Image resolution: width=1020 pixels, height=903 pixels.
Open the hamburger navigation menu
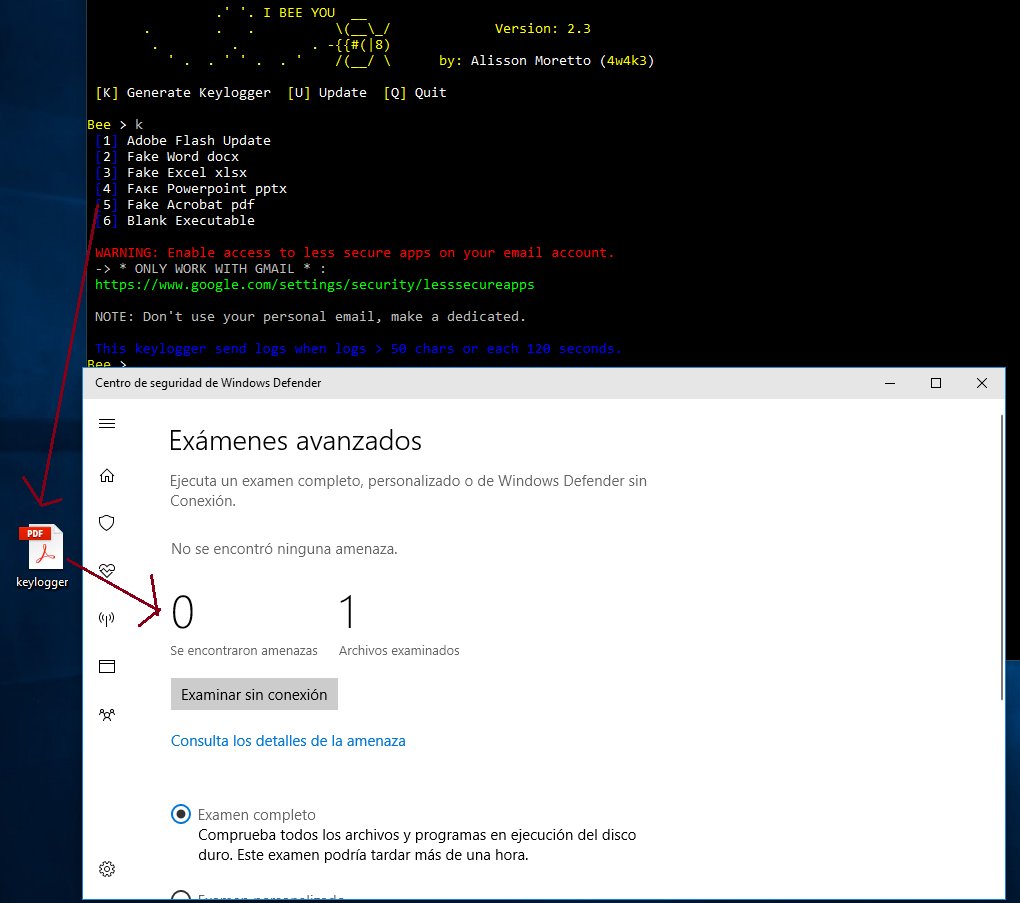107,424
